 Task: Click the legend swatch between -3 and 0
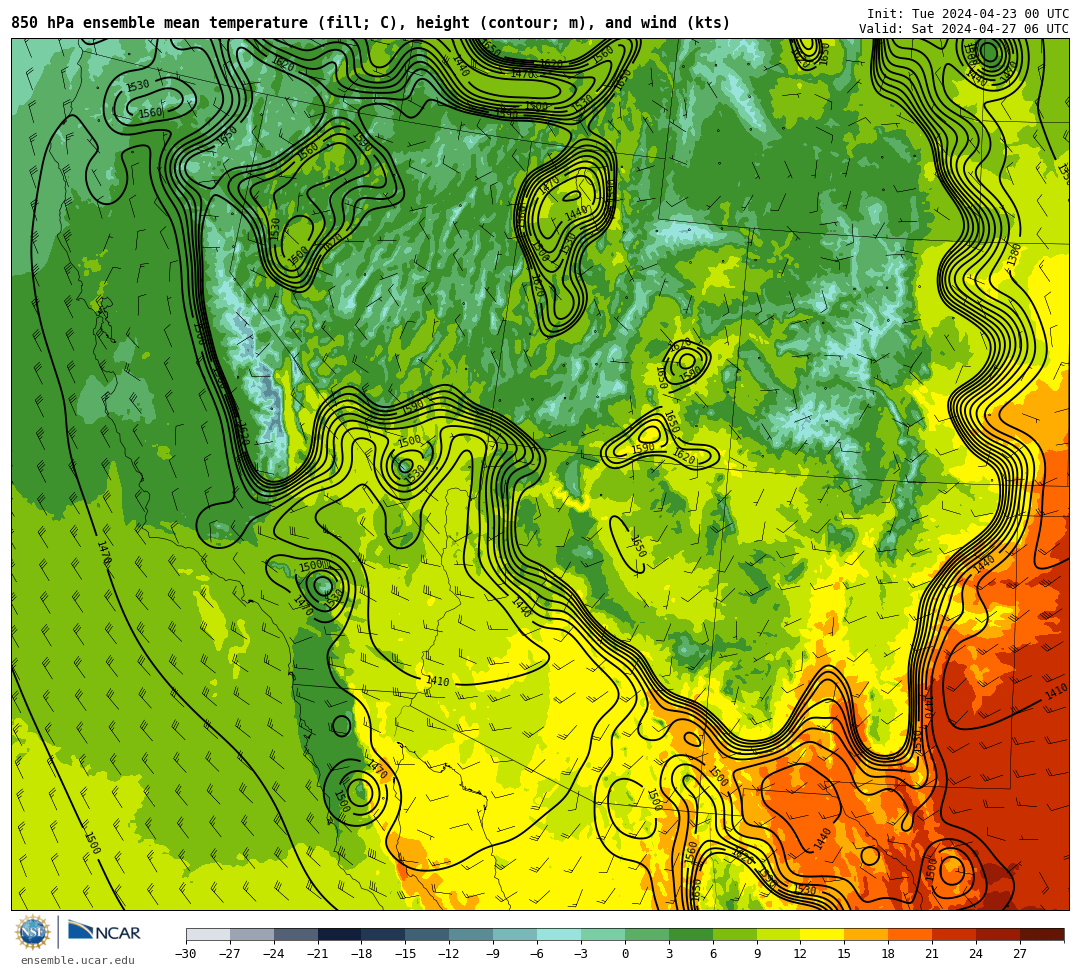[603, 934]
